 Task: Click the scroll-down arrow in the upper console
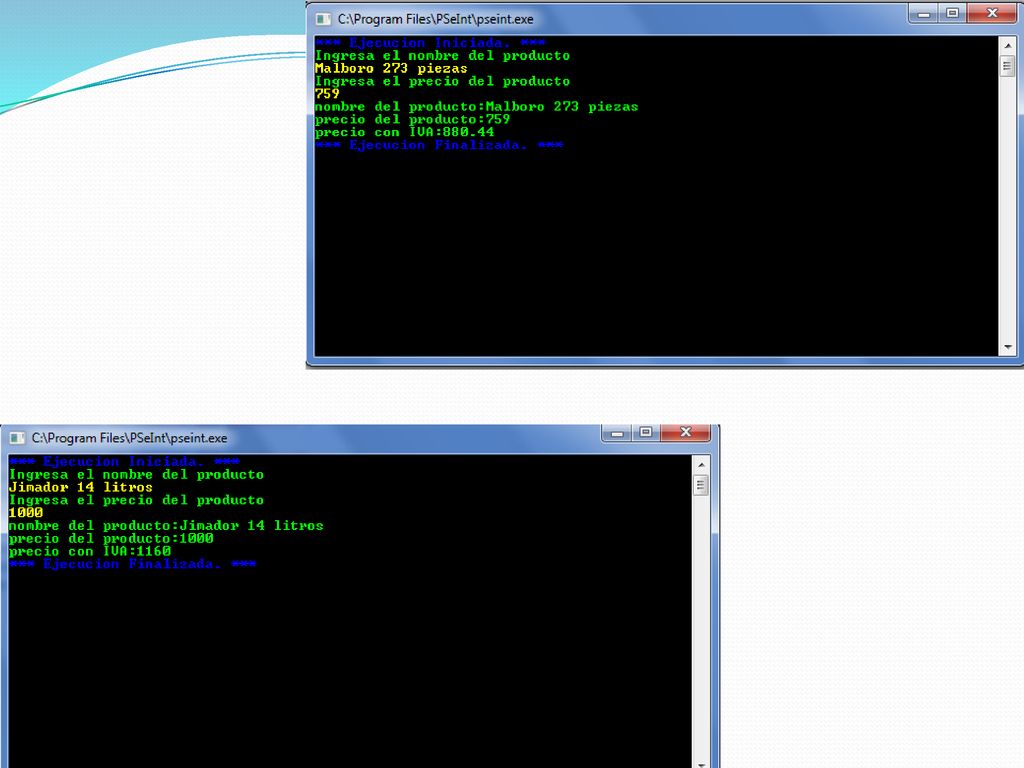[x=1007, y=347]
